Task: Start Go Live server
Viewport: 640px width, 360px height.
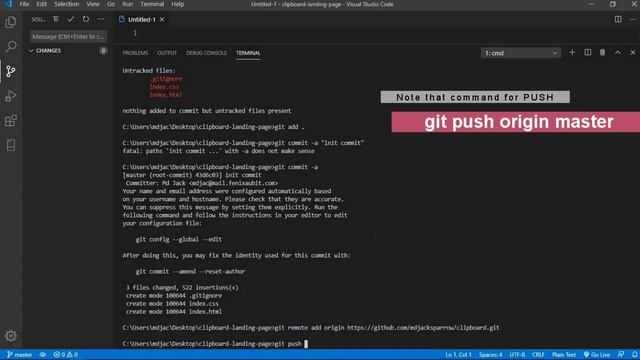Action: click(597, 355)
